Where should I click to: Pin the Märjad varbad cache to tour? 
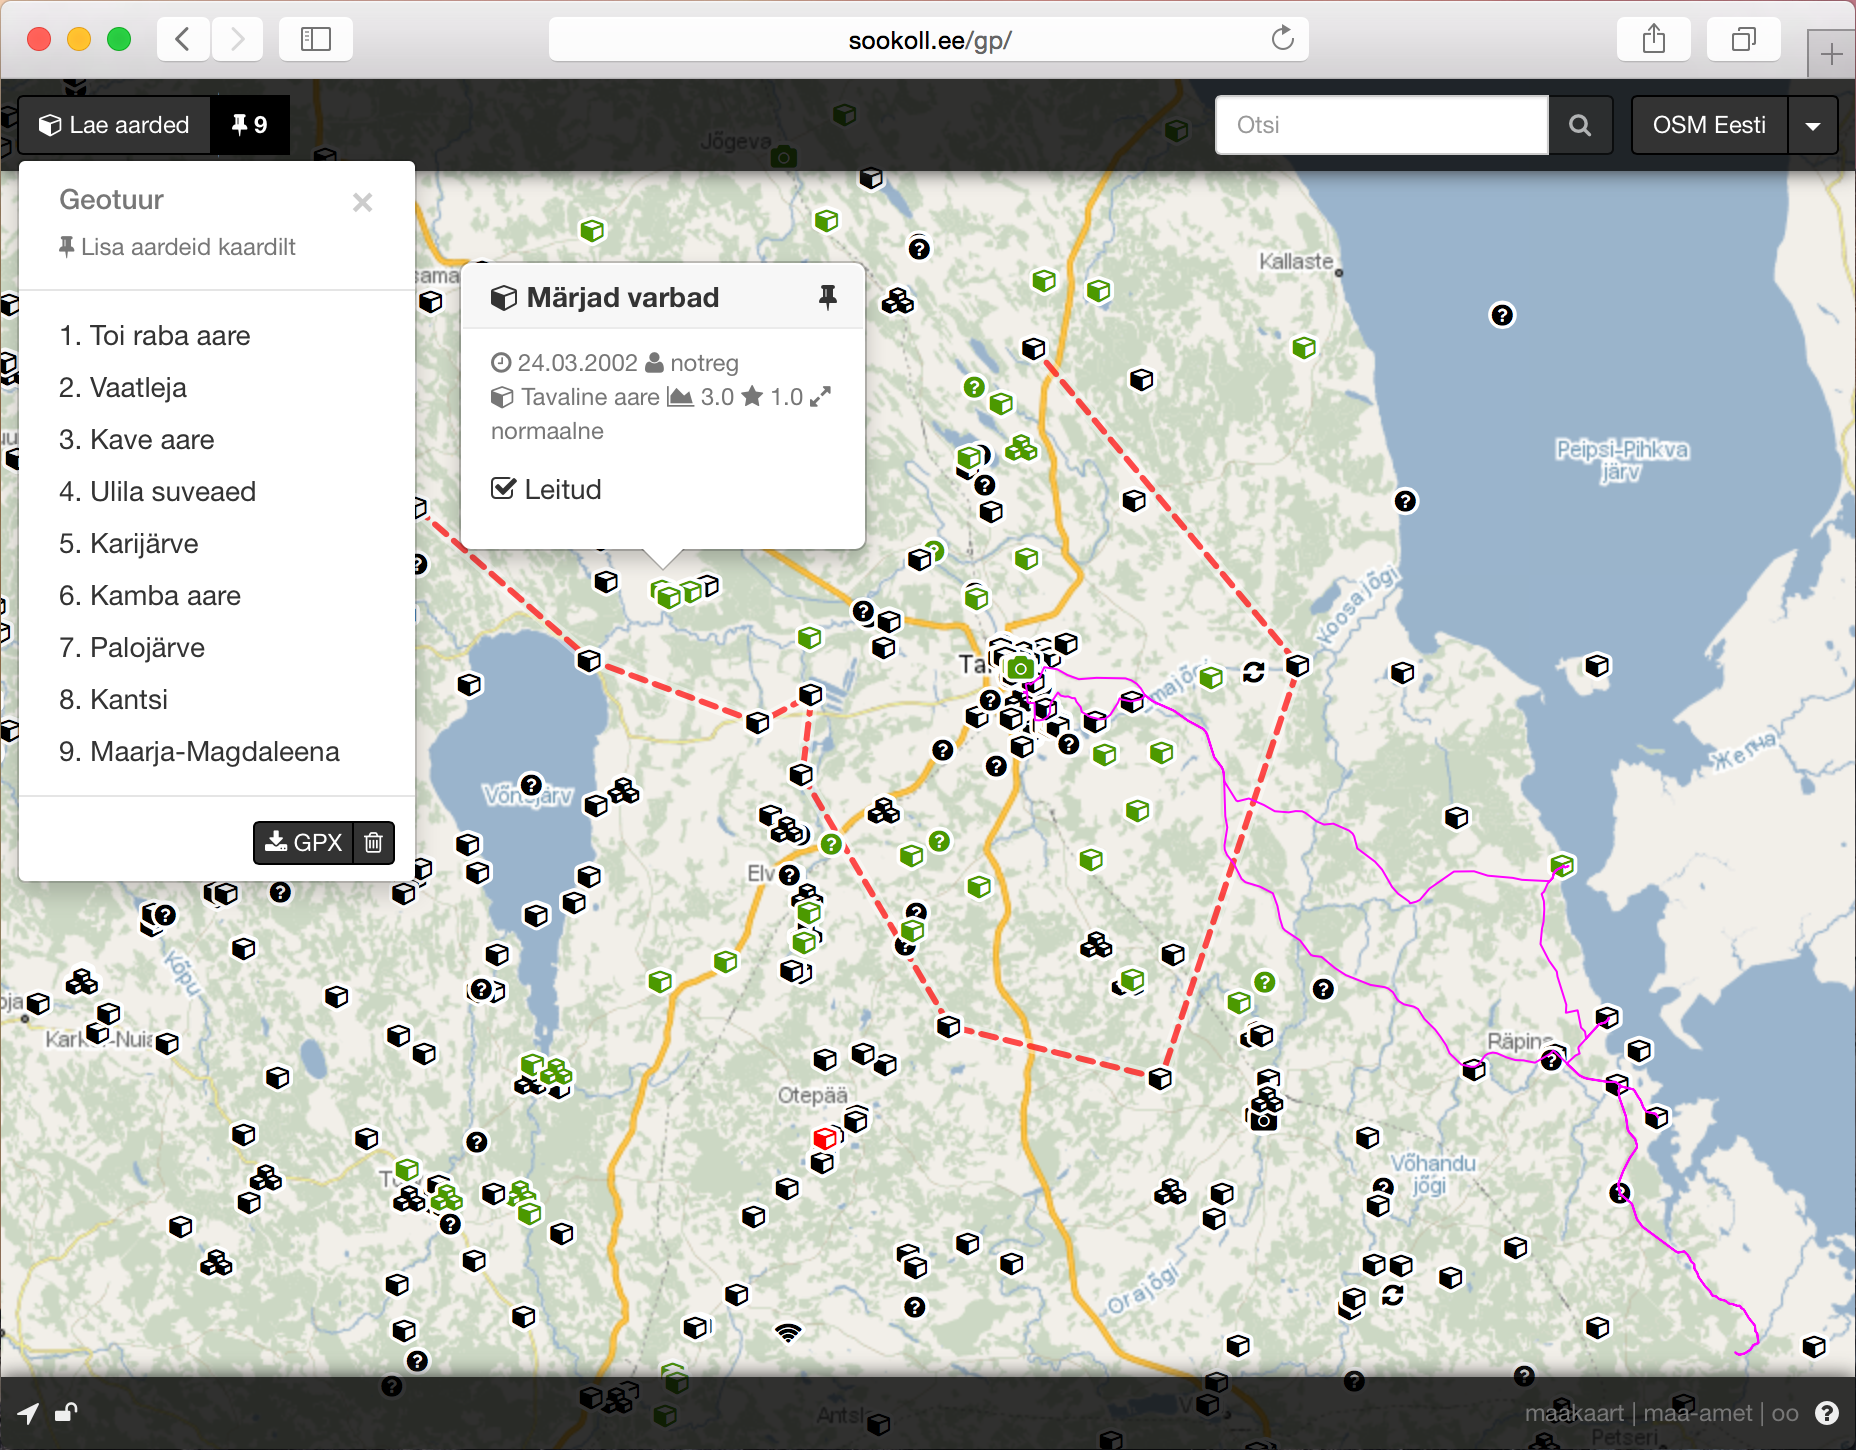tap(827, 297)
